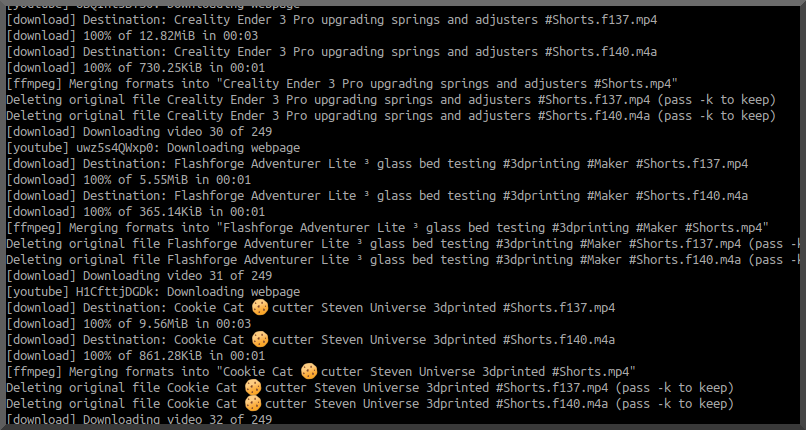This screenshot has width=806, height=430.
Task: Click Deleting original file Creality f140.m4a line
Action: tap(390, 115)
